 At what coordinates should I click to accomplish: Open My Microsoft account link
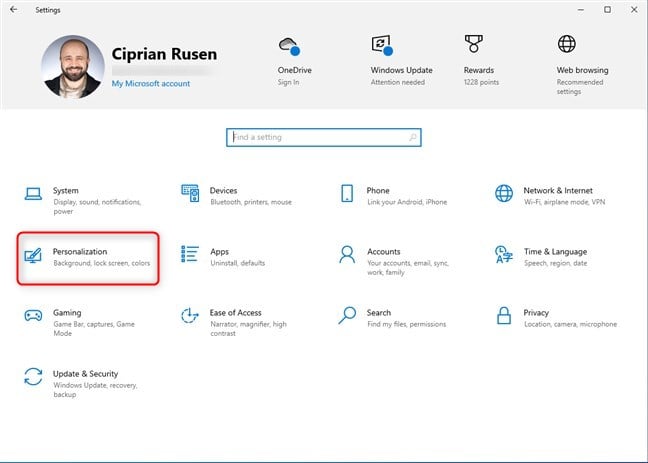coord(151,84)
